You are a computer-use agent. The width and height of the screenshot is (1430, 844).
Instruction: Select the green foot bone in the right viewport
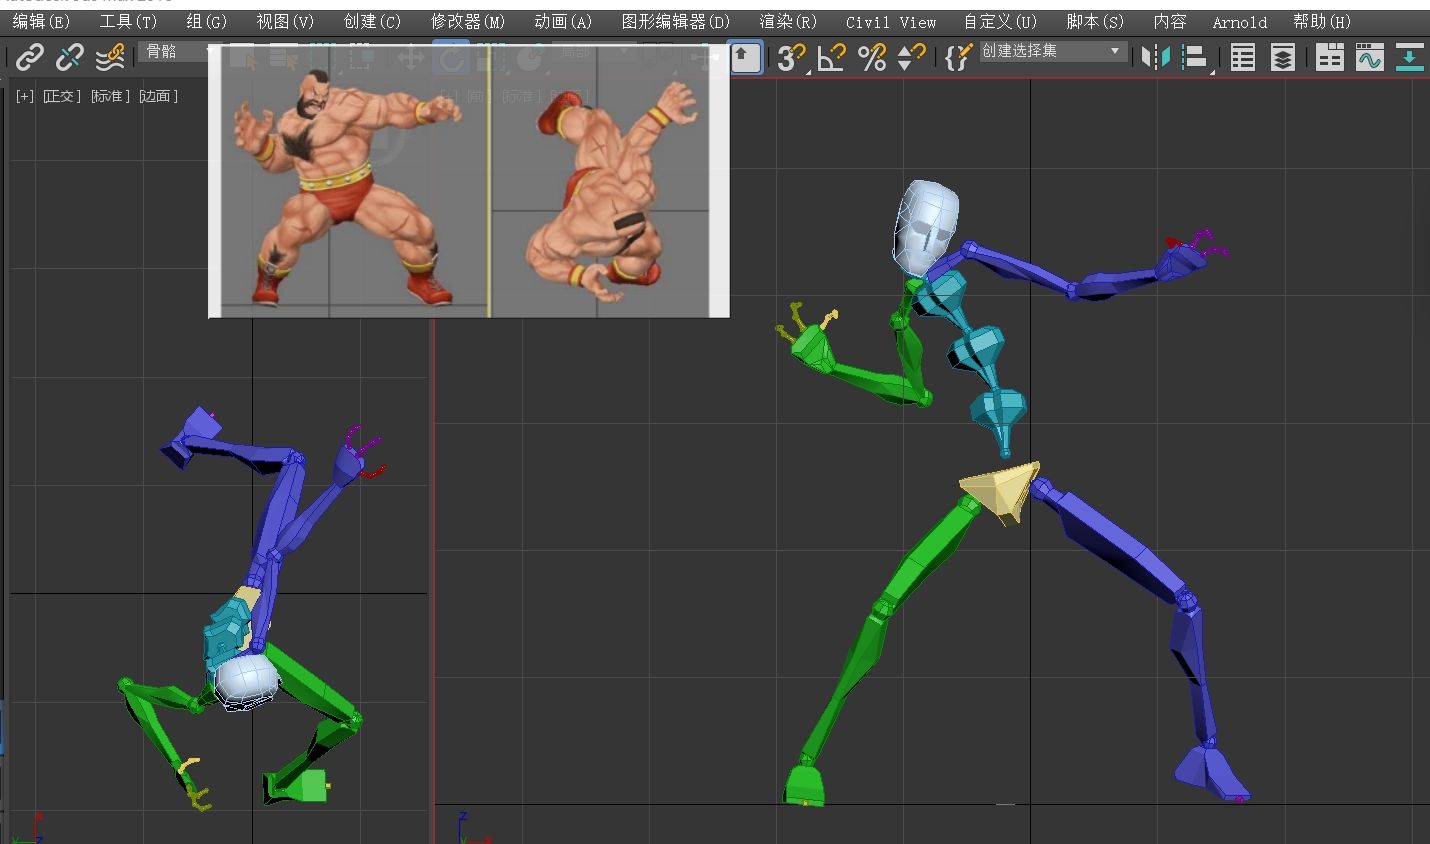[806, 784]
